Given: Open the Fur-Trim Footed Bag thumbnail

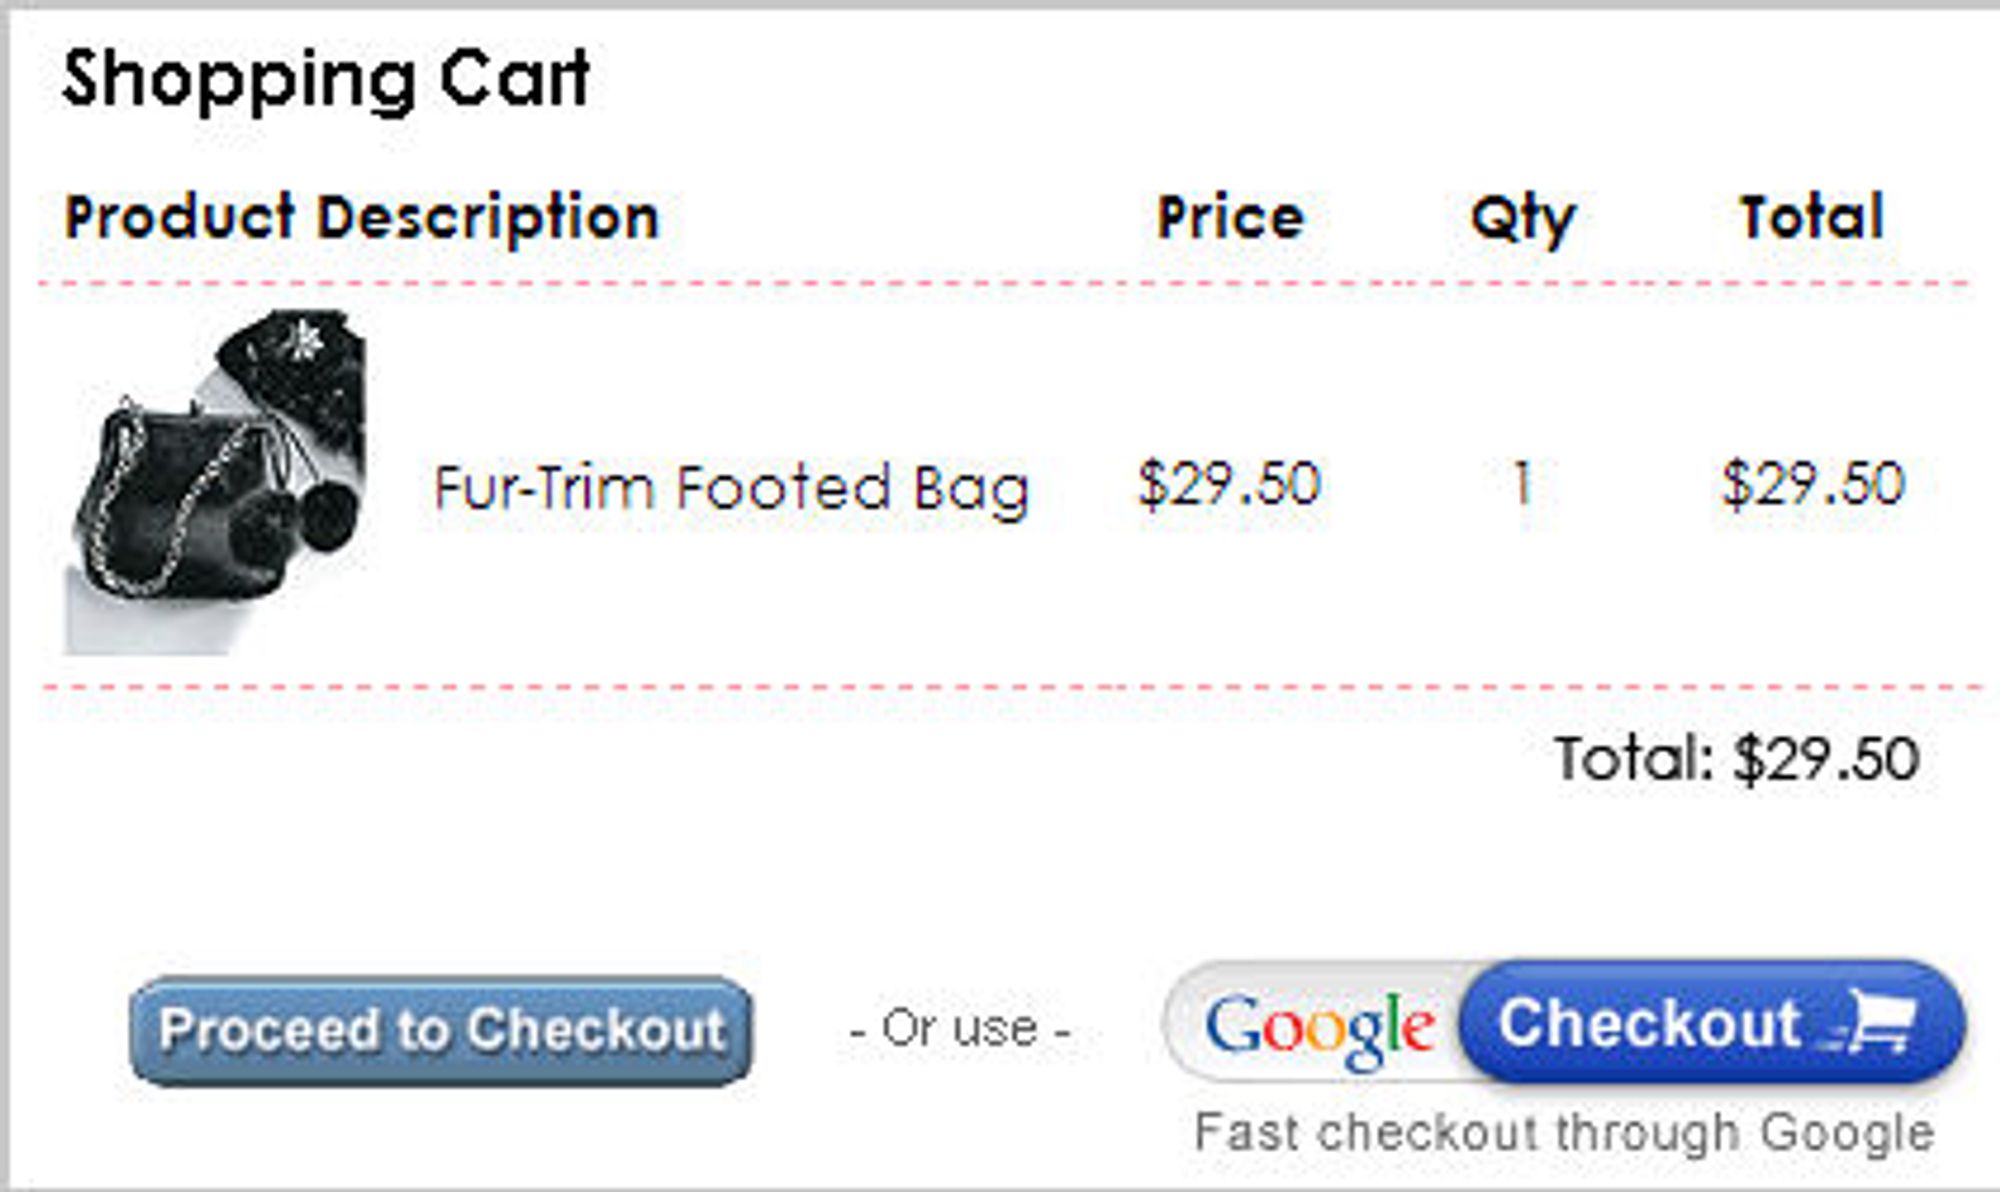Looking at the screenshot, I should (x=216, y=482).
